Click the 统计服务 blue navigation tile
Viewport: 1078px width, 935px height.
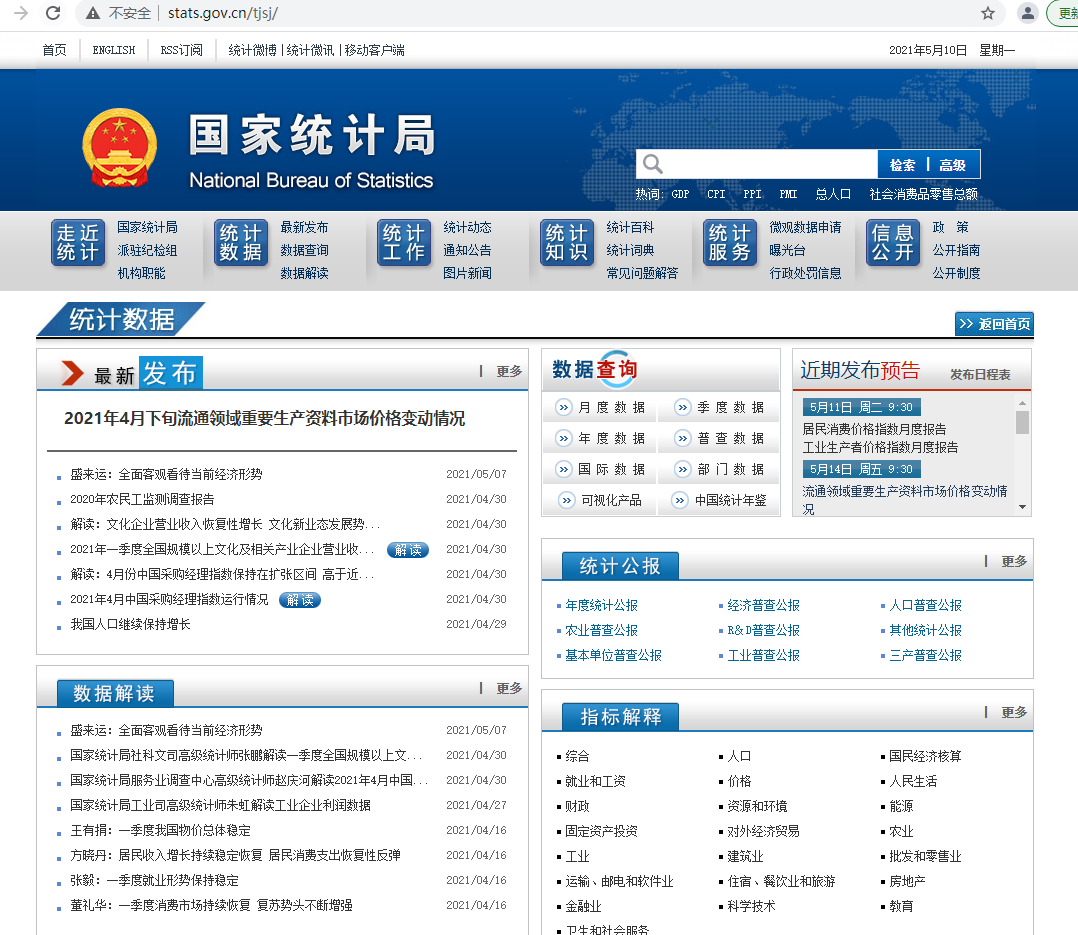[729, 242]
